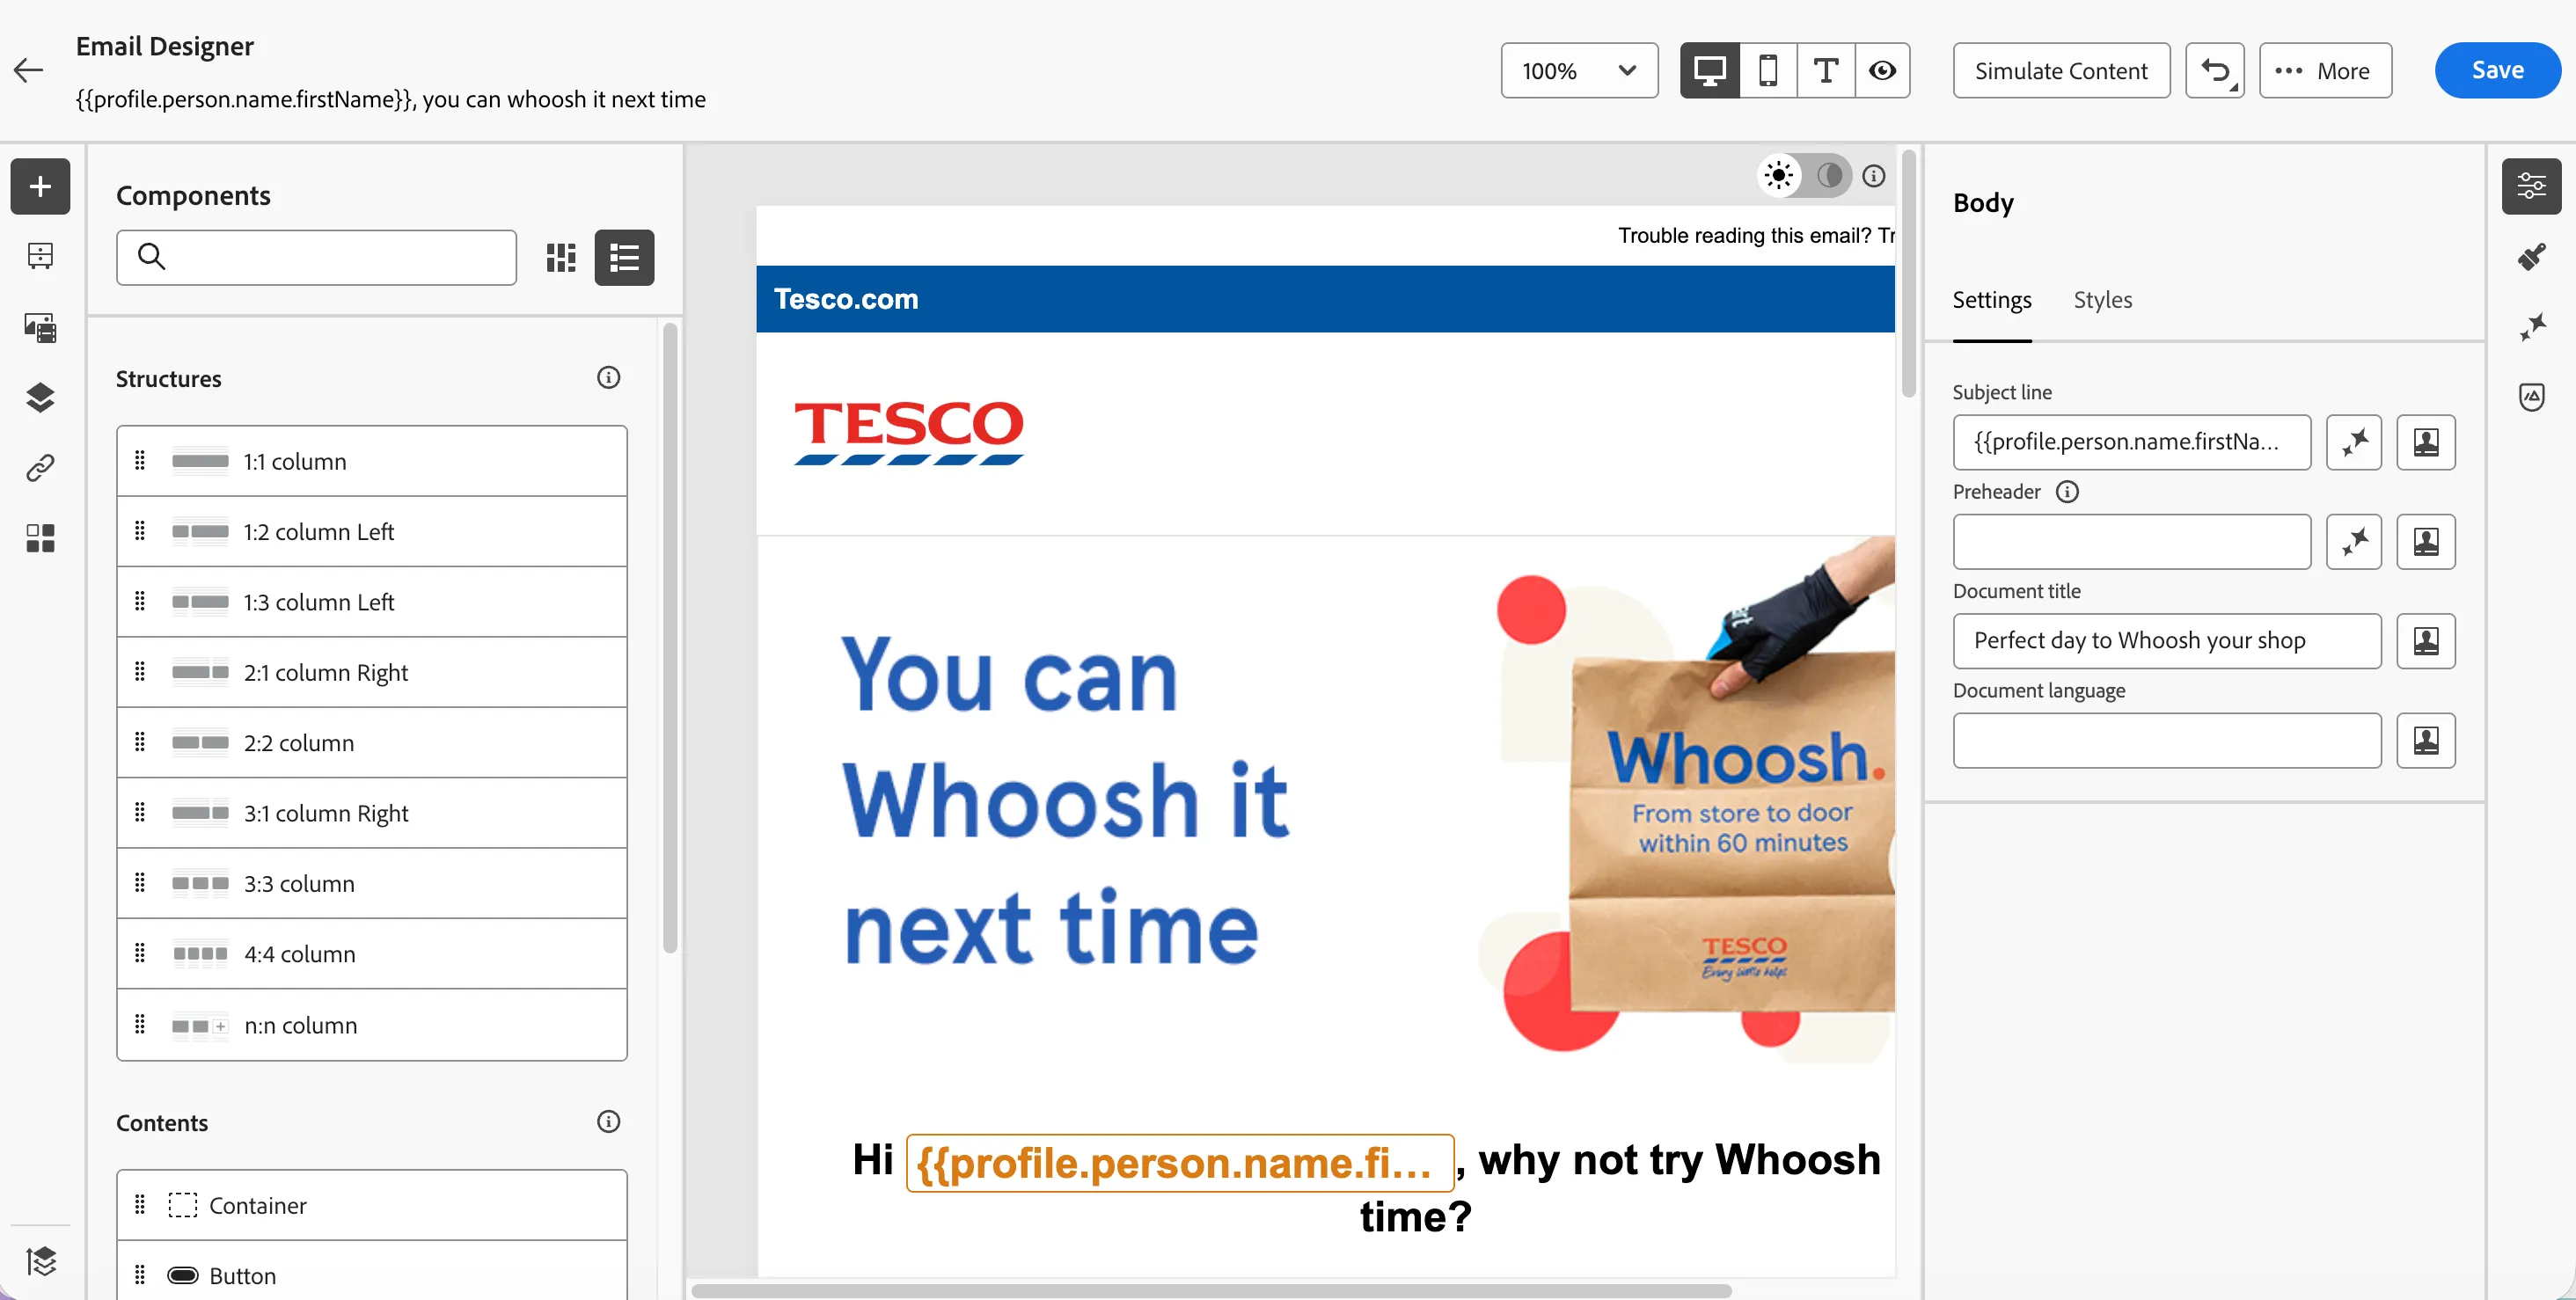
Task: Open personalization for Preheader
Action: coord(2425,541)
